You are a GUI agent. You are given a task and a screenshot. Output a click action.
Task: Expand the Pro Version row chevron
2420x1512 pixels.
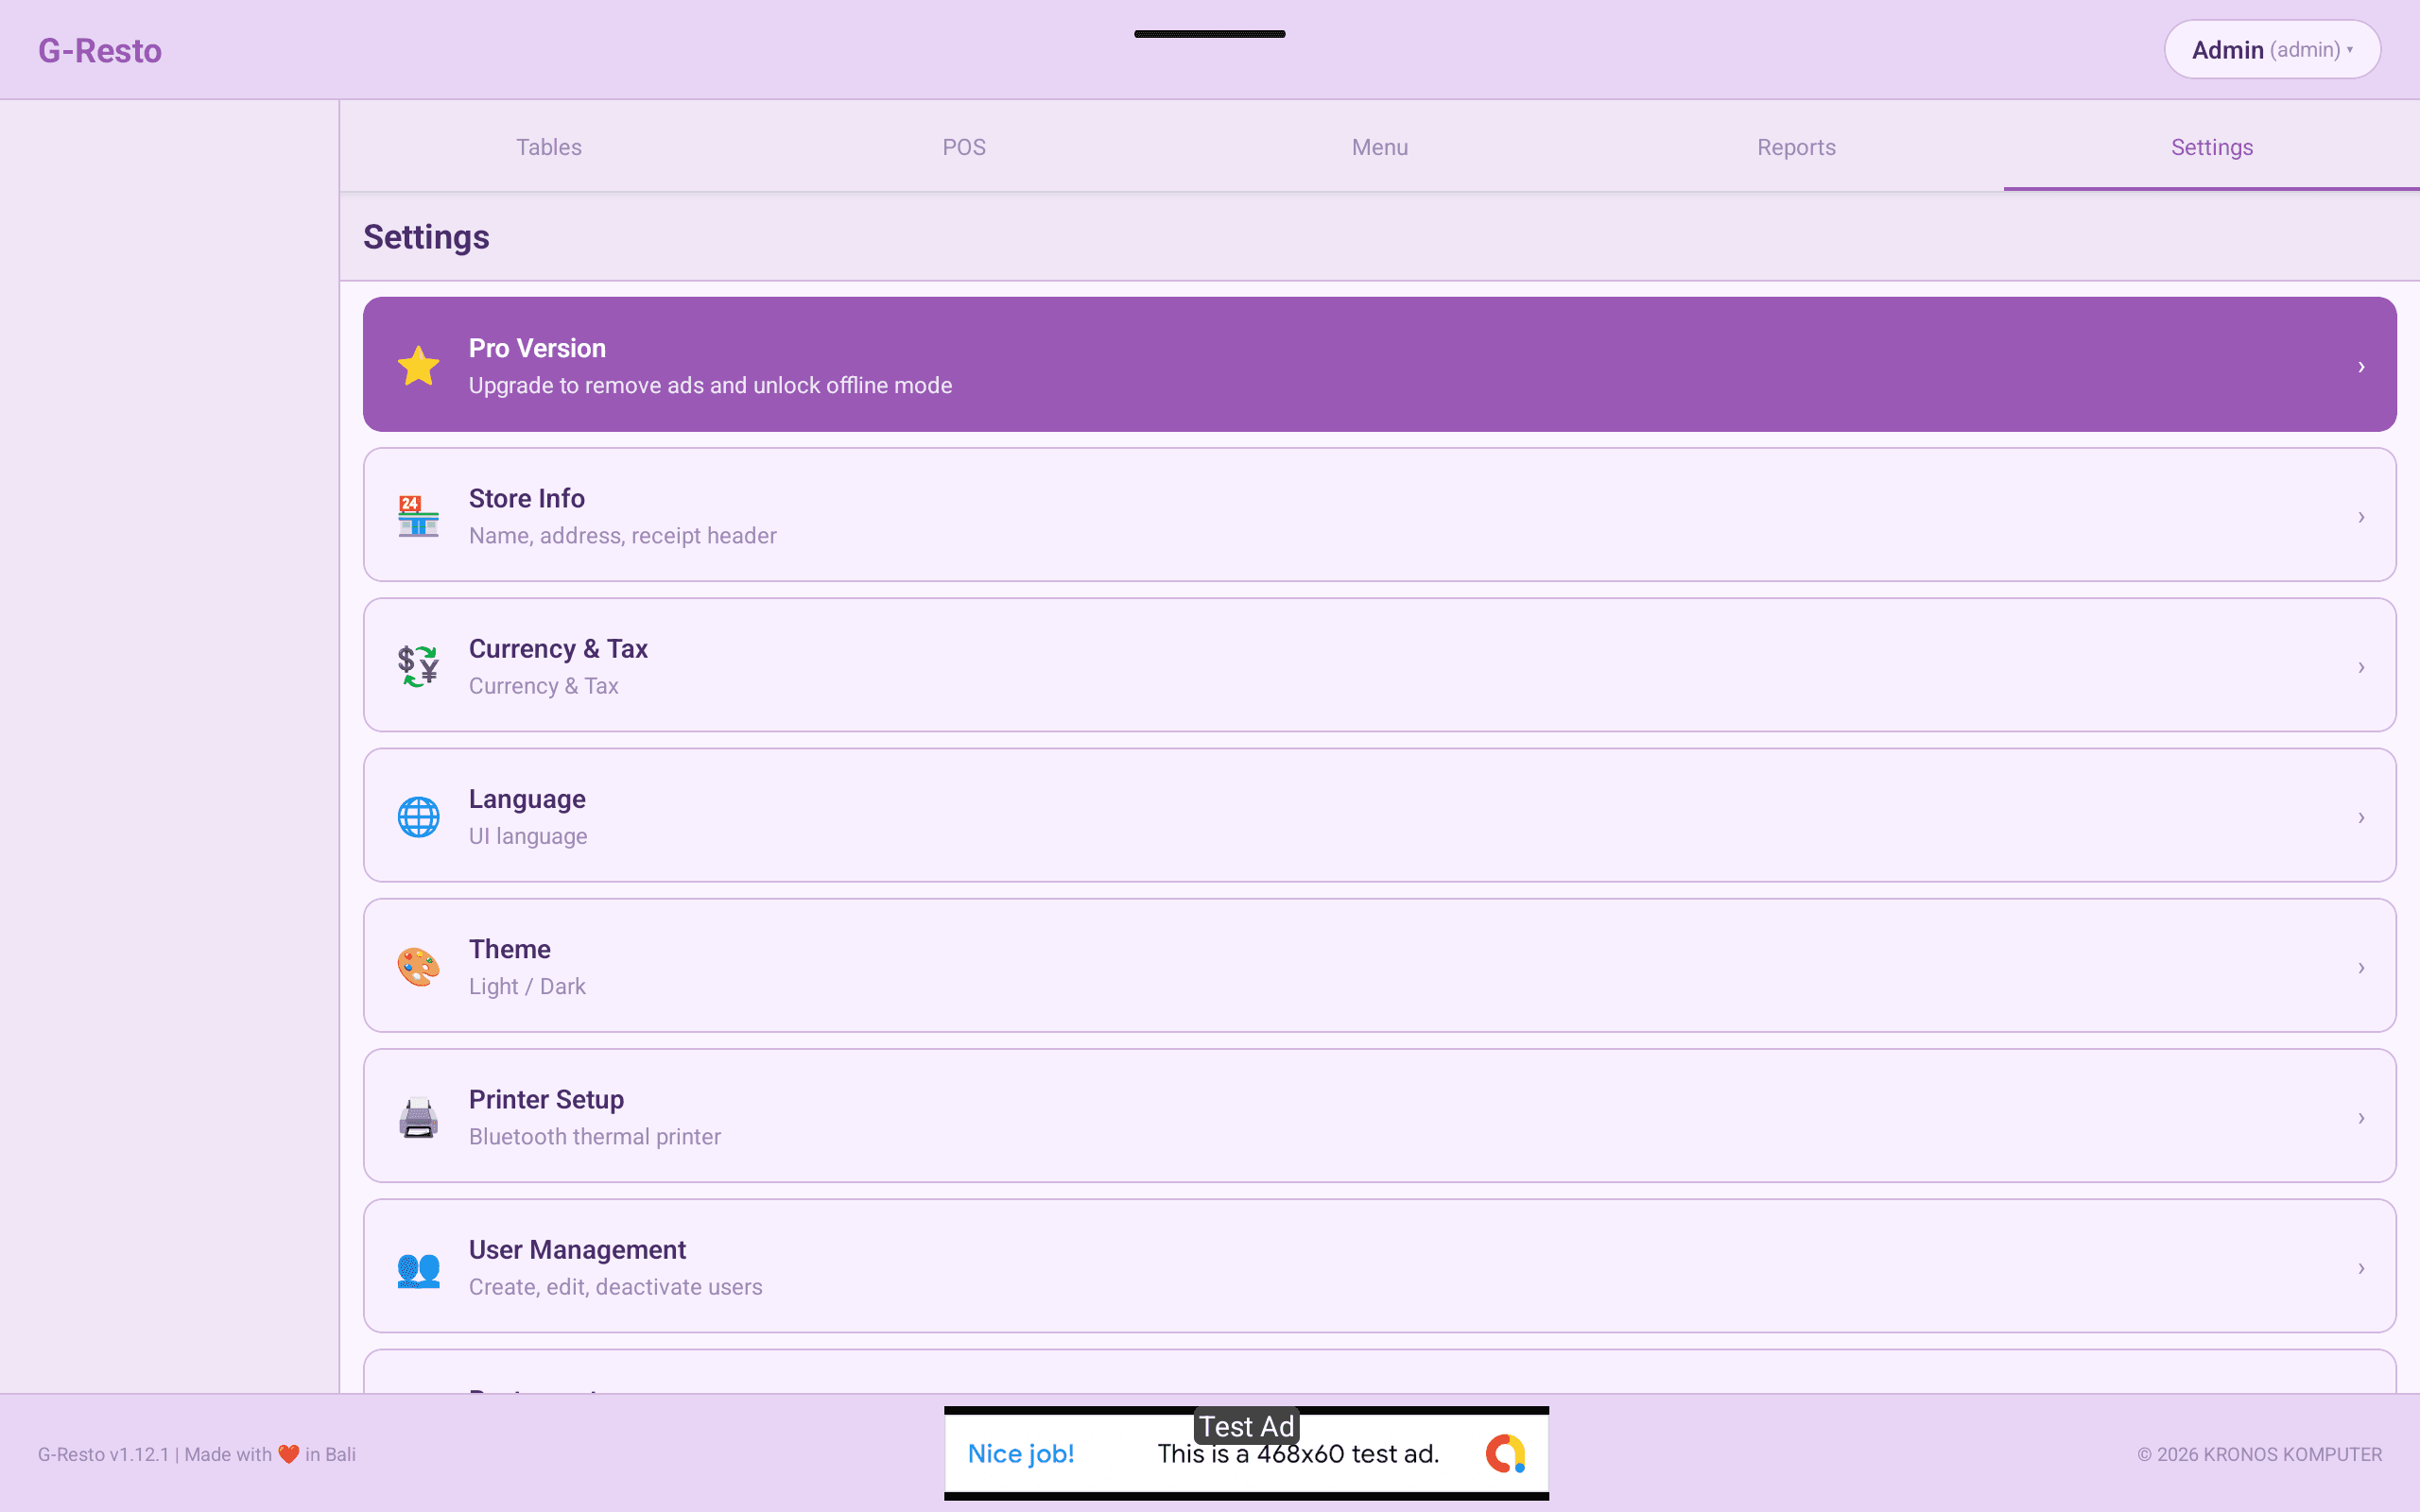point(2361,367)
